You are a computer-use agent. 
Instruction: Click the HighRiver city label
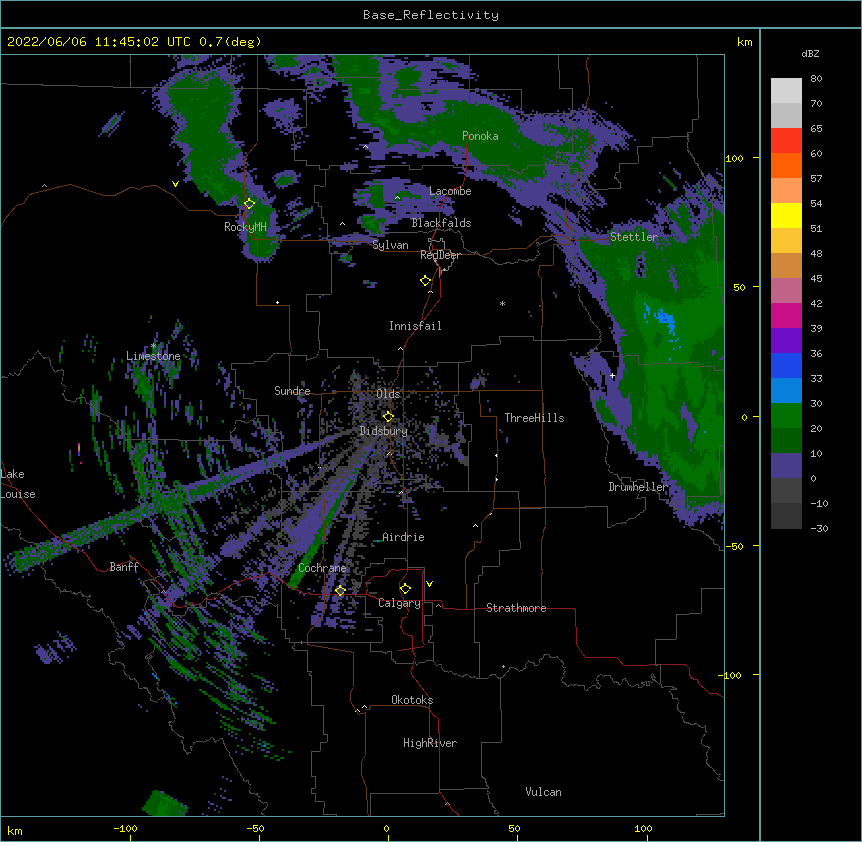pos(430,743)
